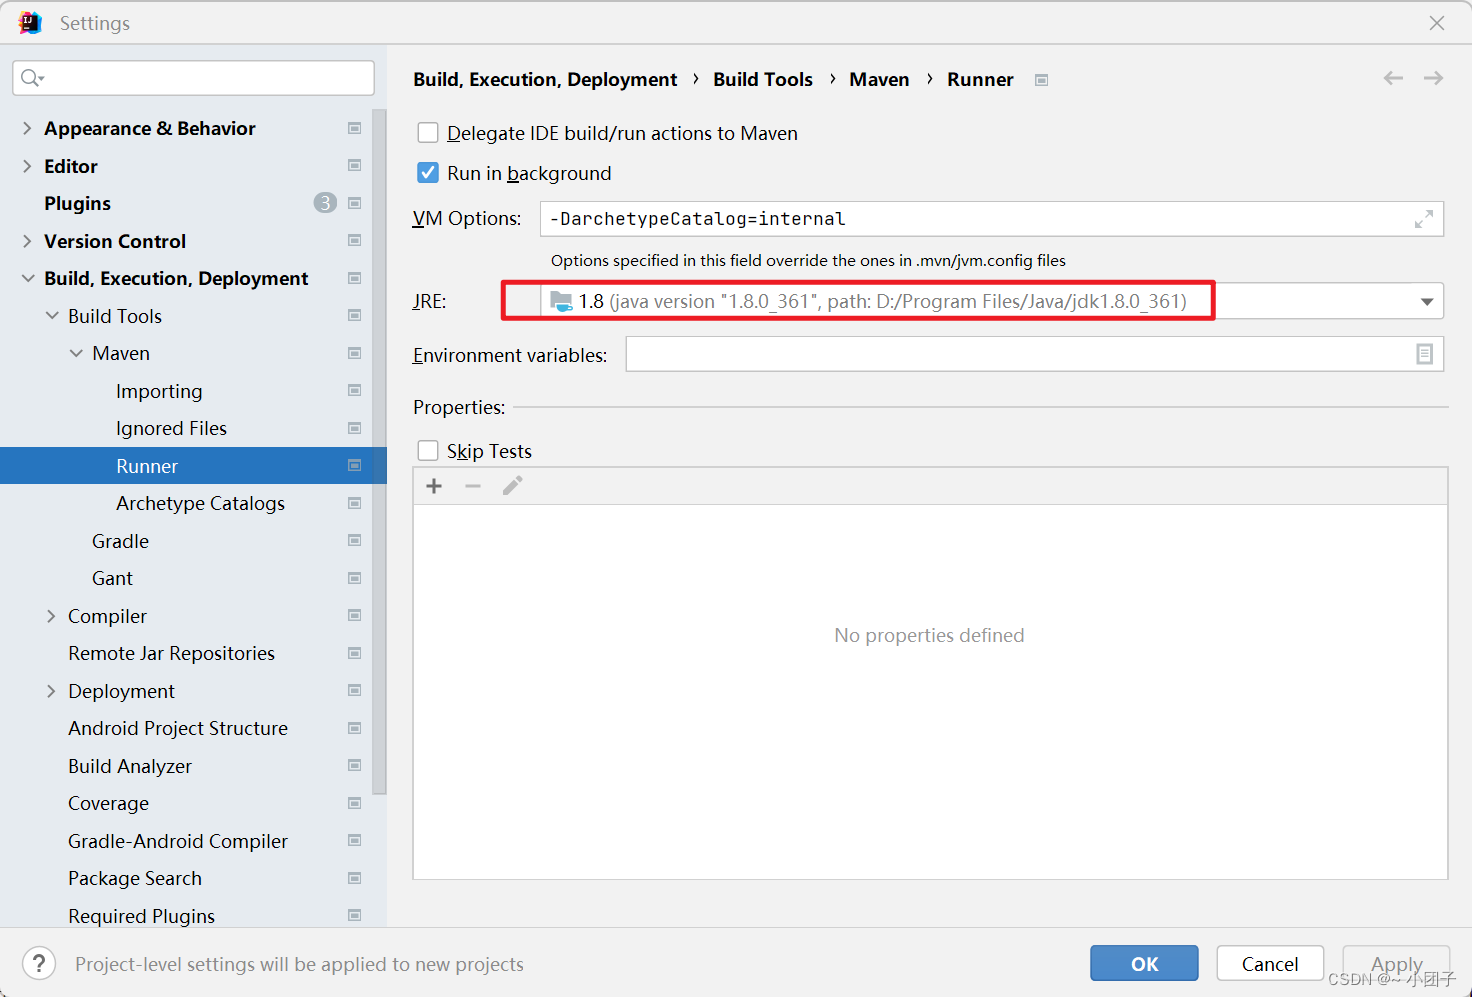Click project-level icon beside Package Search

pyautogui.click(x=354, y=878)
